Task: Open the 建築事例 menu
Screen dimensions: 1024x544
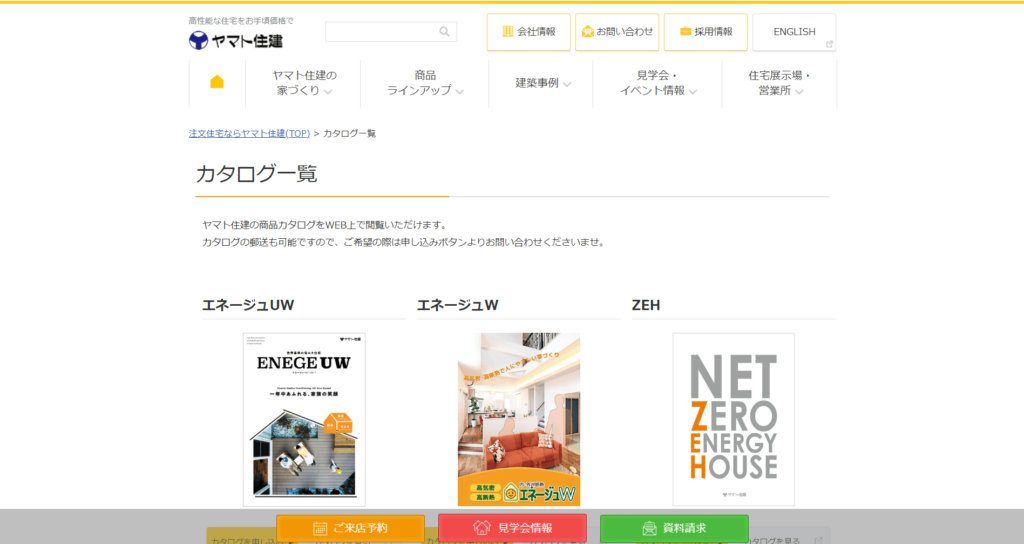Action: tap(541, 83)
